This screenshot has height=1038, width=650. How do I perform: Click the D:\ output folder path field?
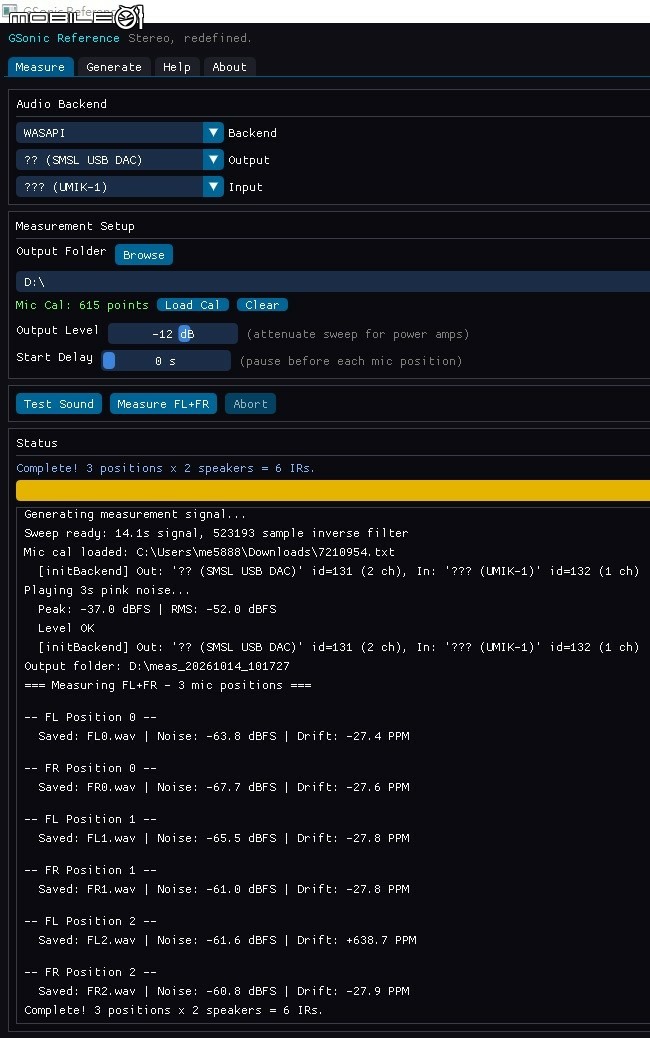click(x=333, y=282)
